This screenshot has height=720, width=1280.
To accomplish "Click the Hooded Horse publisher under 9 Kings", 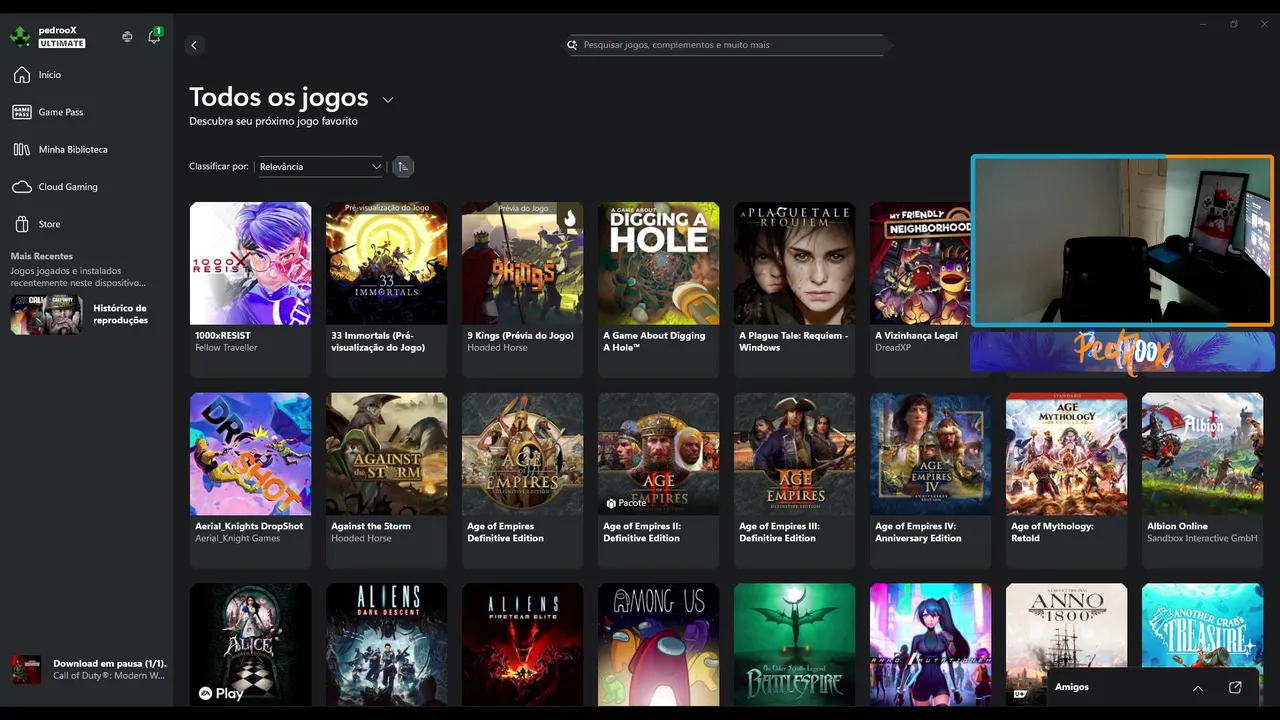I will click(x=497, y=348).
